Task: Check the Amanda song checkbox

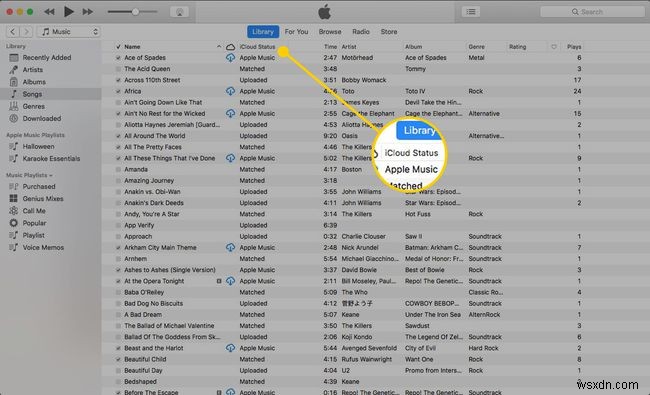Action: 118,170
